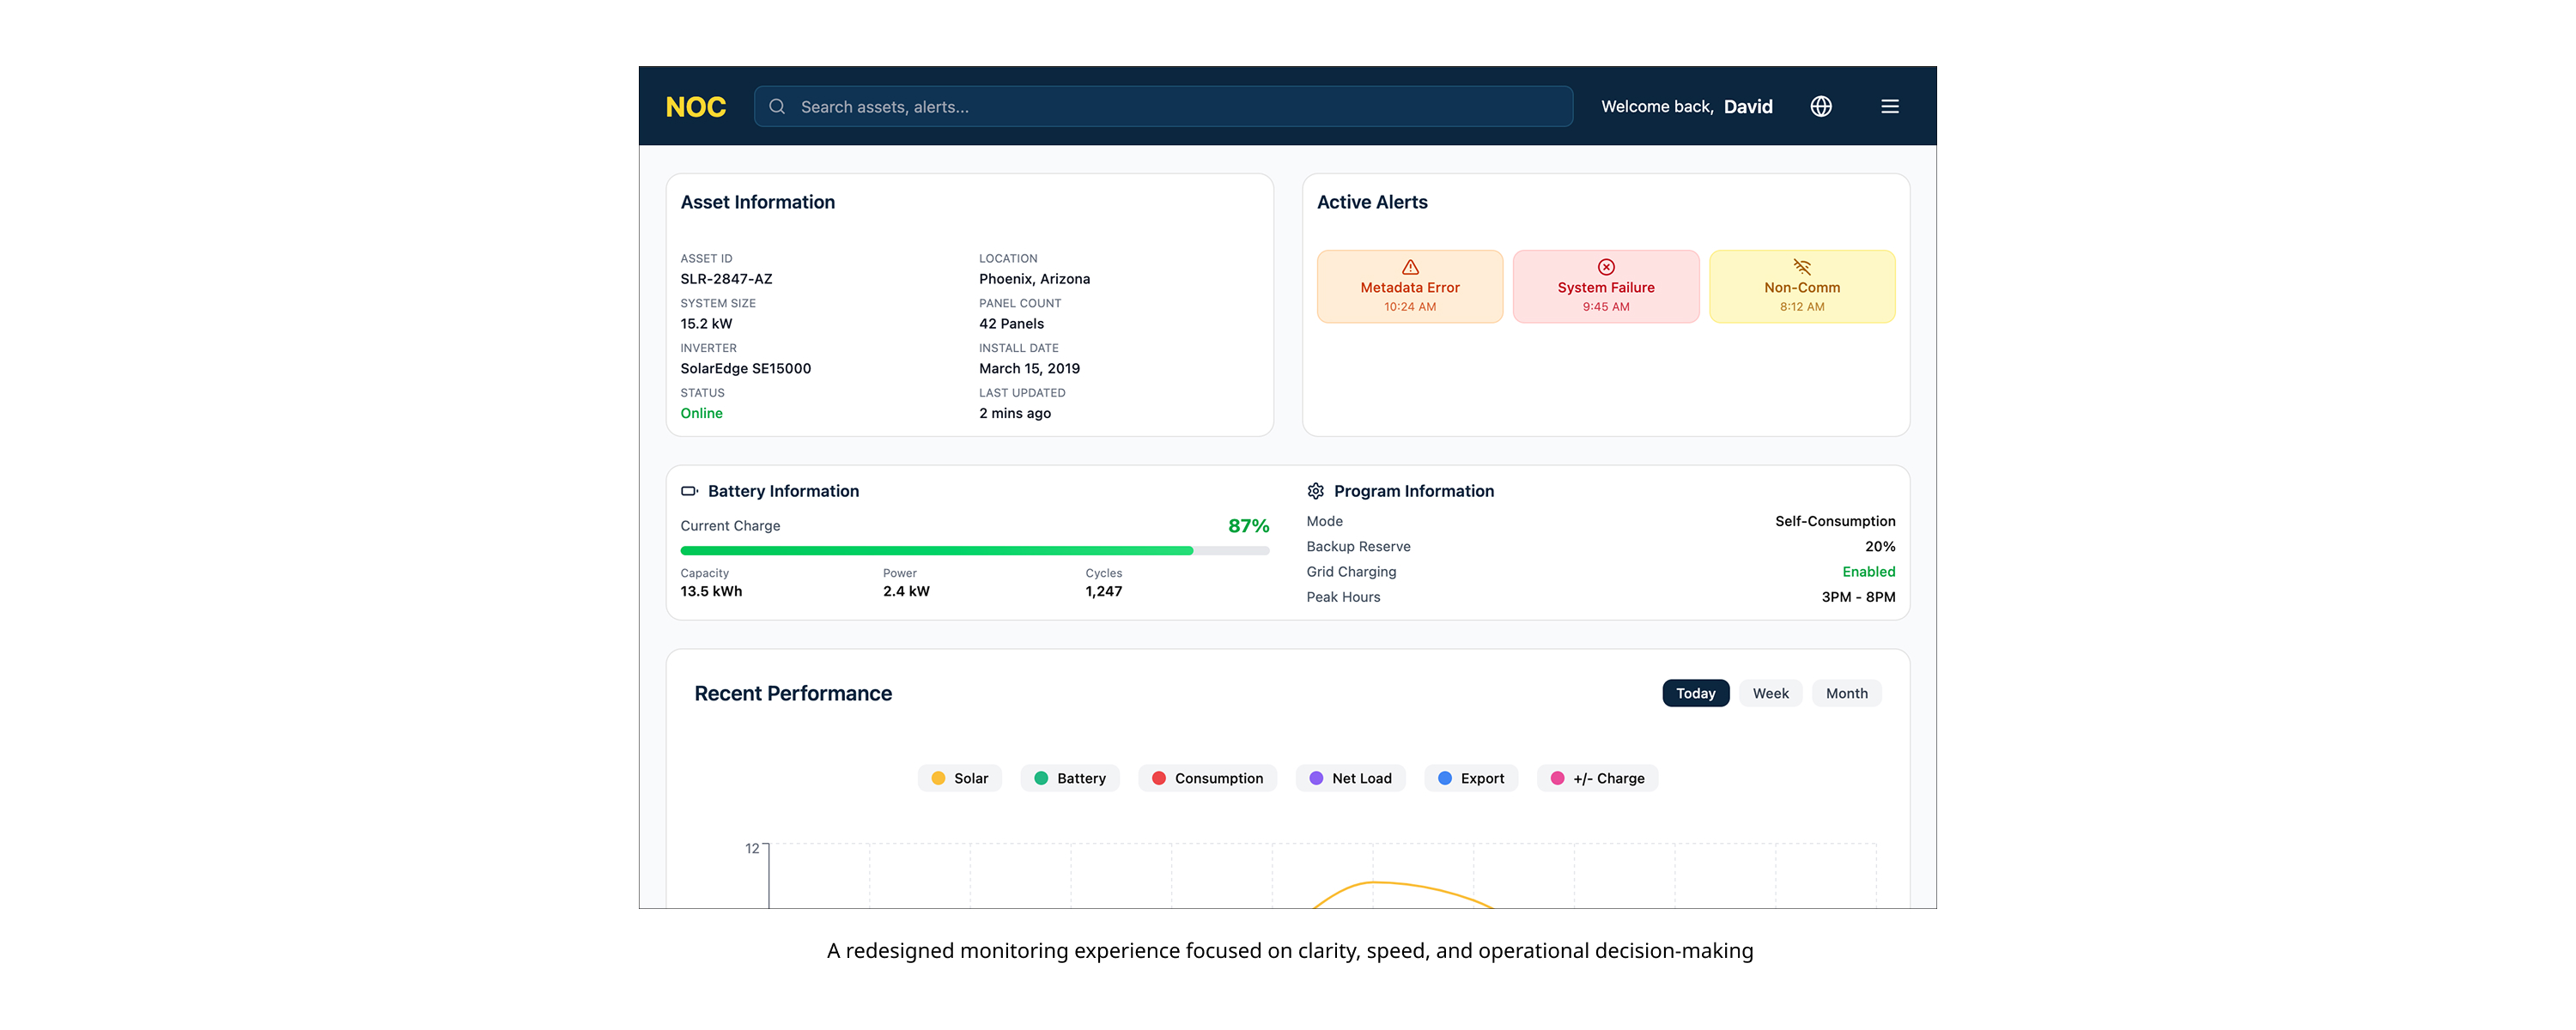Screen dimensions: 2576x1030
Task: Toggle the Solar series legend
Action: click(x=959, y=778)
